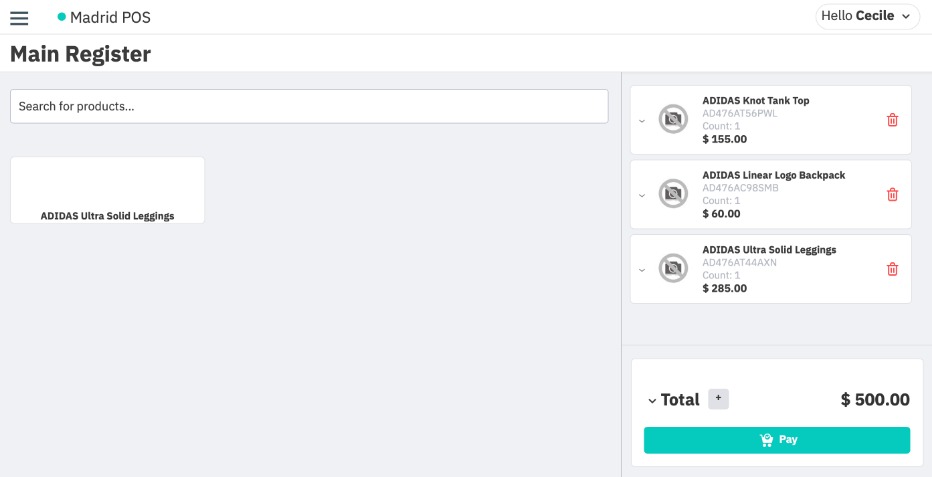Expand the Total breakdown chevron
The width and height of the screenshot is (932, 477).
652,401
